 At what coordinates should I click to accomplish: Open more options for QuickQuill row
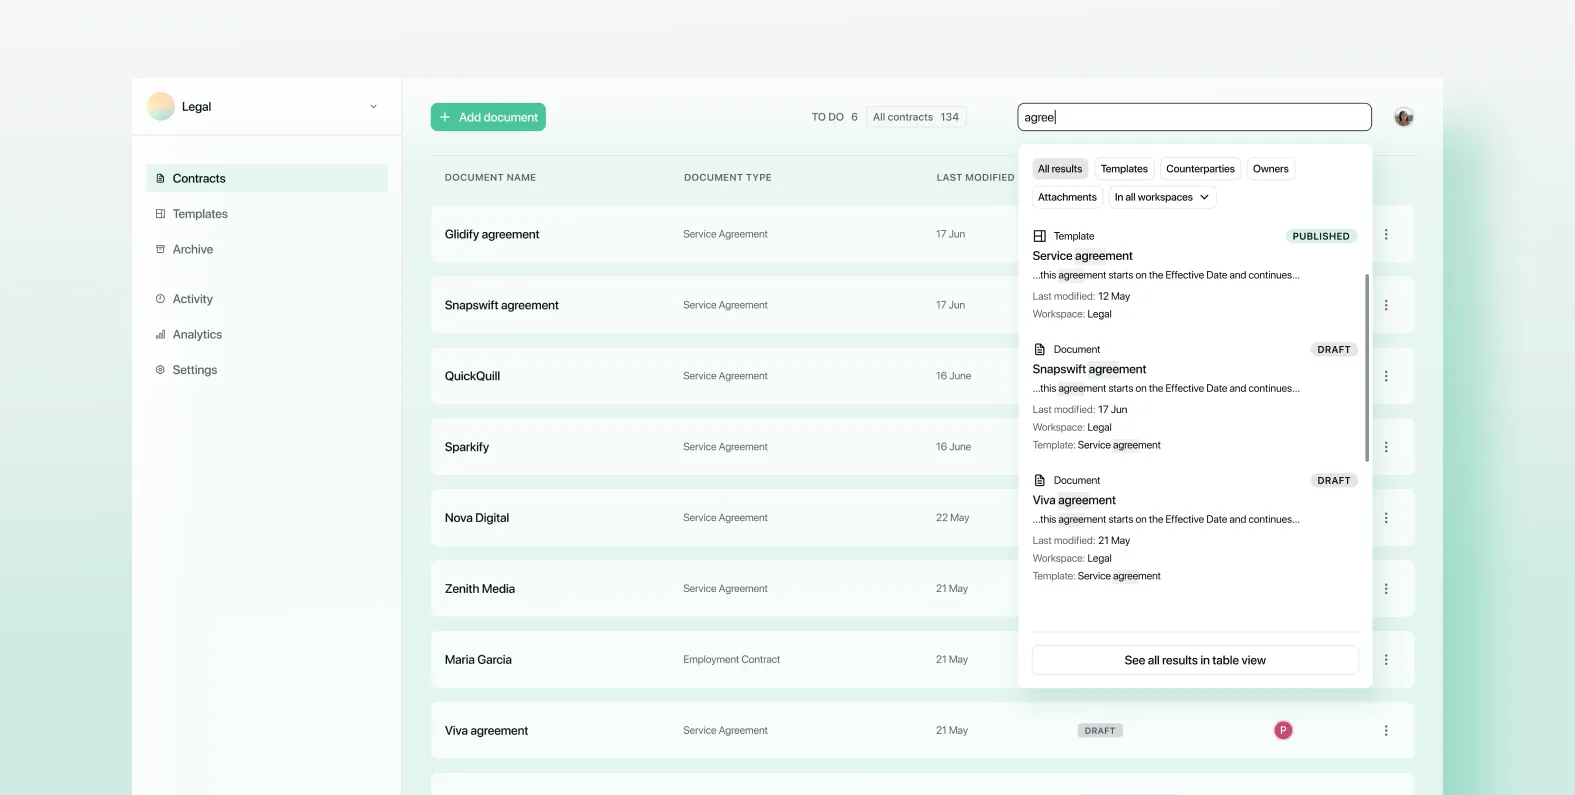[1386, 376]
